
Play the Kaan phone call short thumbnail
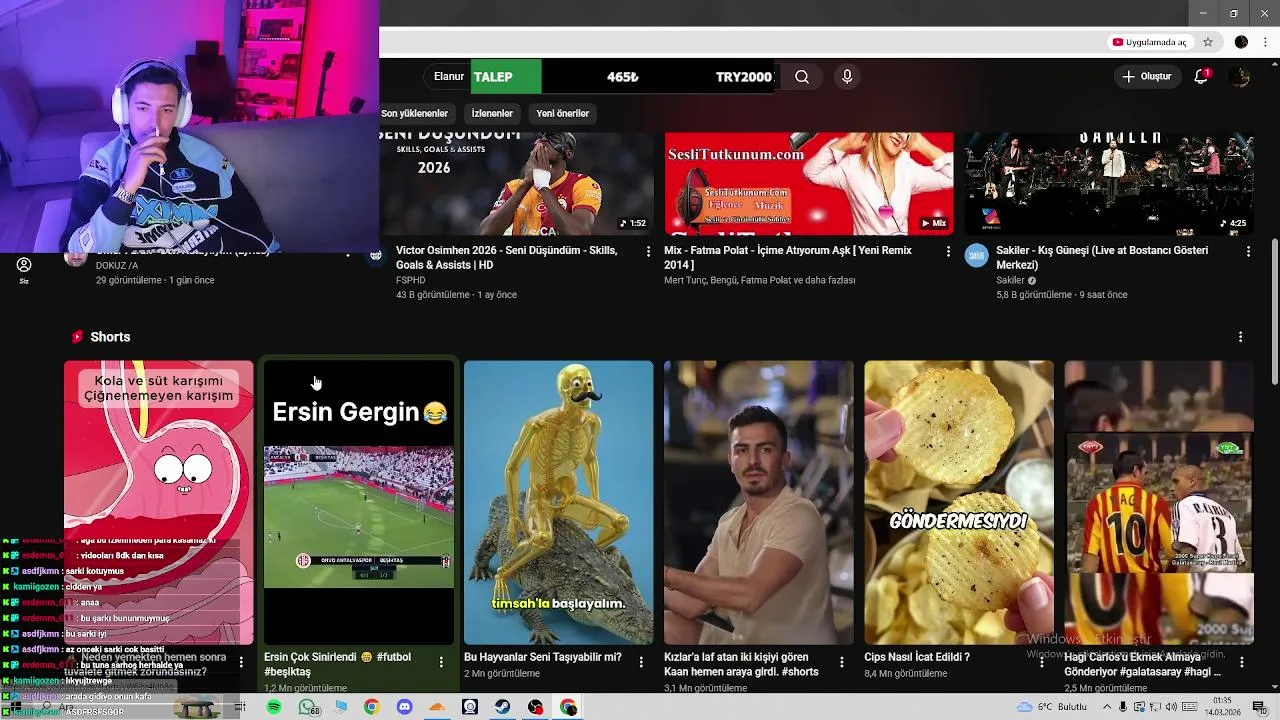click(x=759, y=502)
